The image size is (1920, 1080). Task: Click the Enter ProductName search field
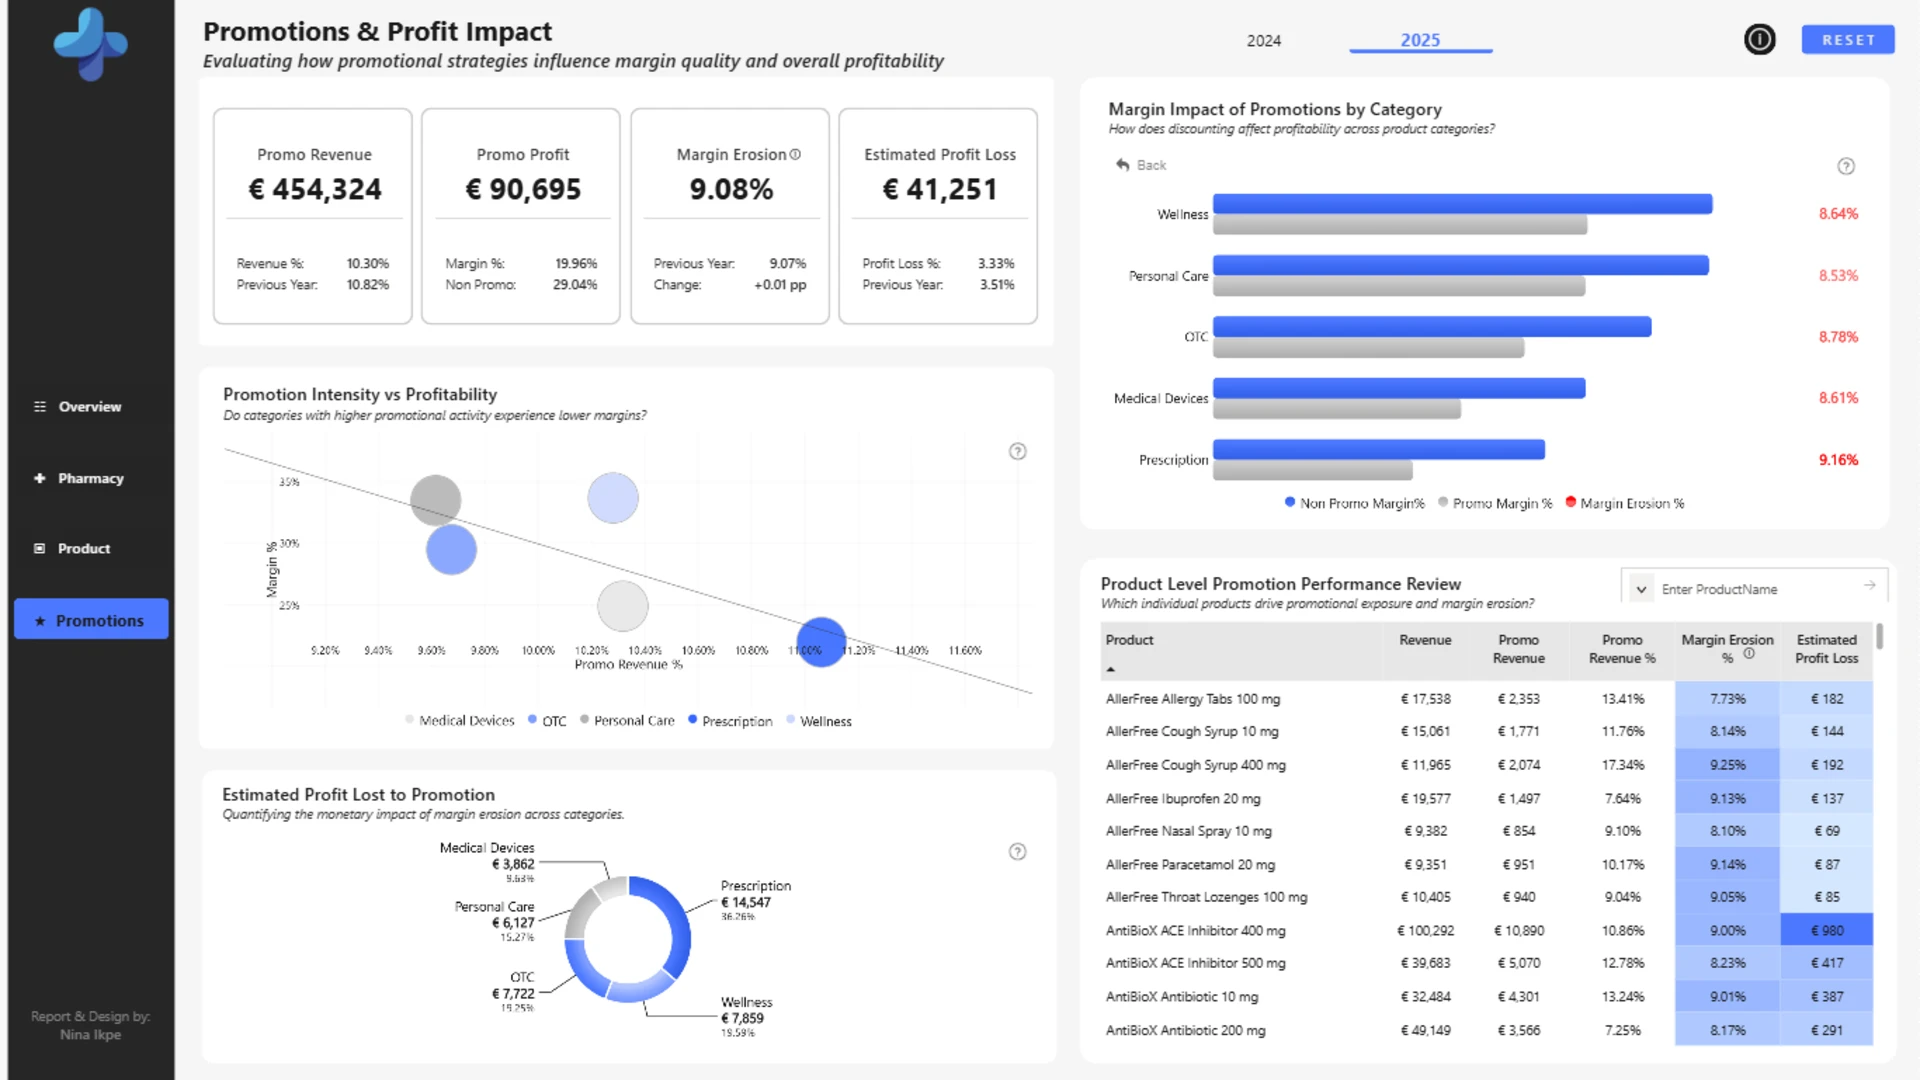click(x=1755, y=590)
